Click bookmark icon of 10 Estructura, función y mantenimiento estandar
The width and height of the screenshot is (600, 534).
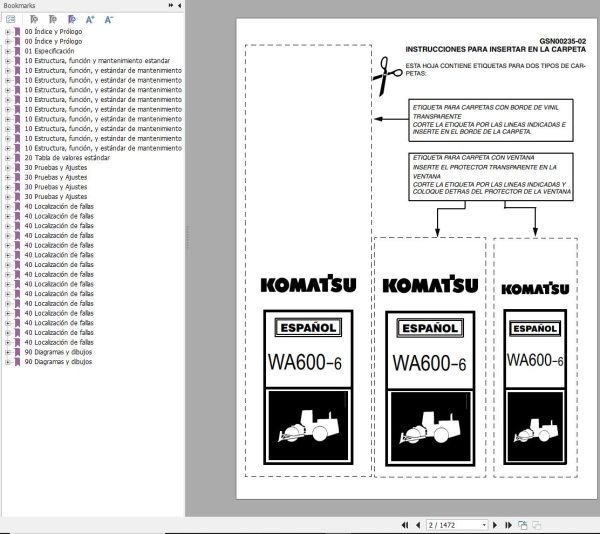[17, 61]
